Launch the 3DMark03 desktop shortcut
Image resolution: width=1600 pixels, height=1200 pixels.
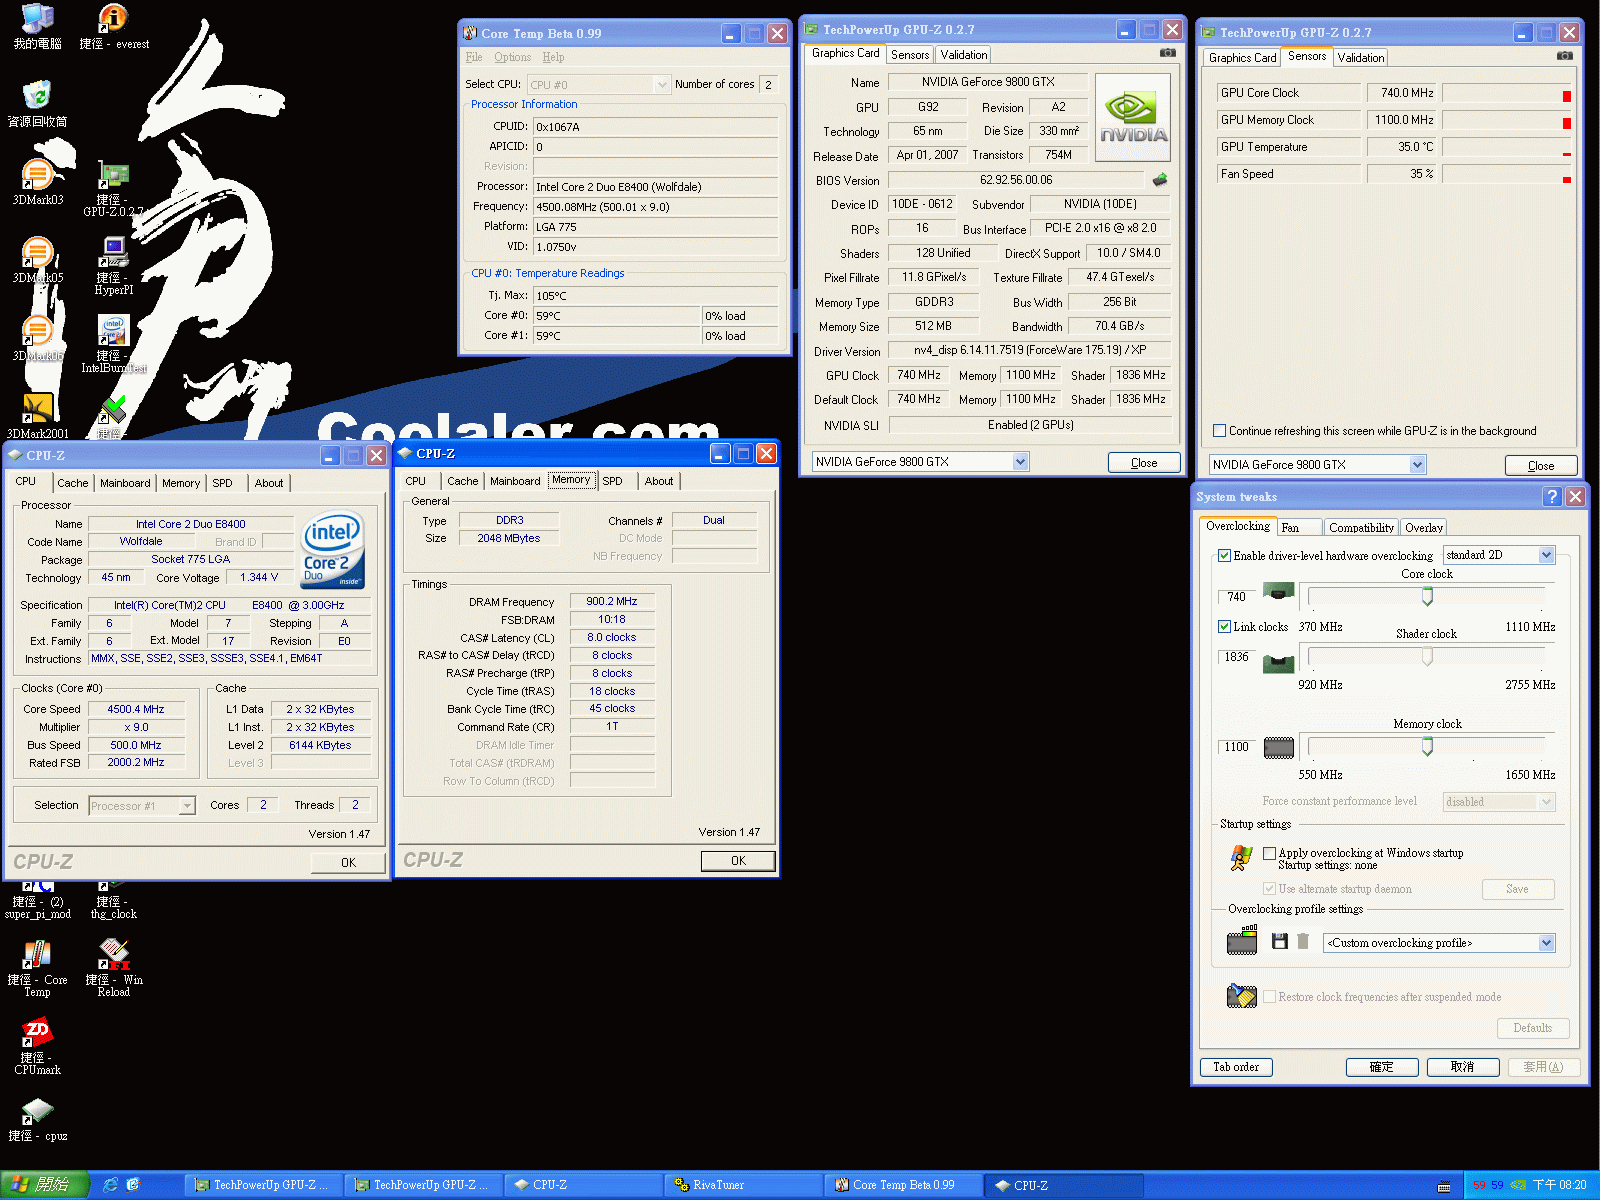[x=37, y=182]
